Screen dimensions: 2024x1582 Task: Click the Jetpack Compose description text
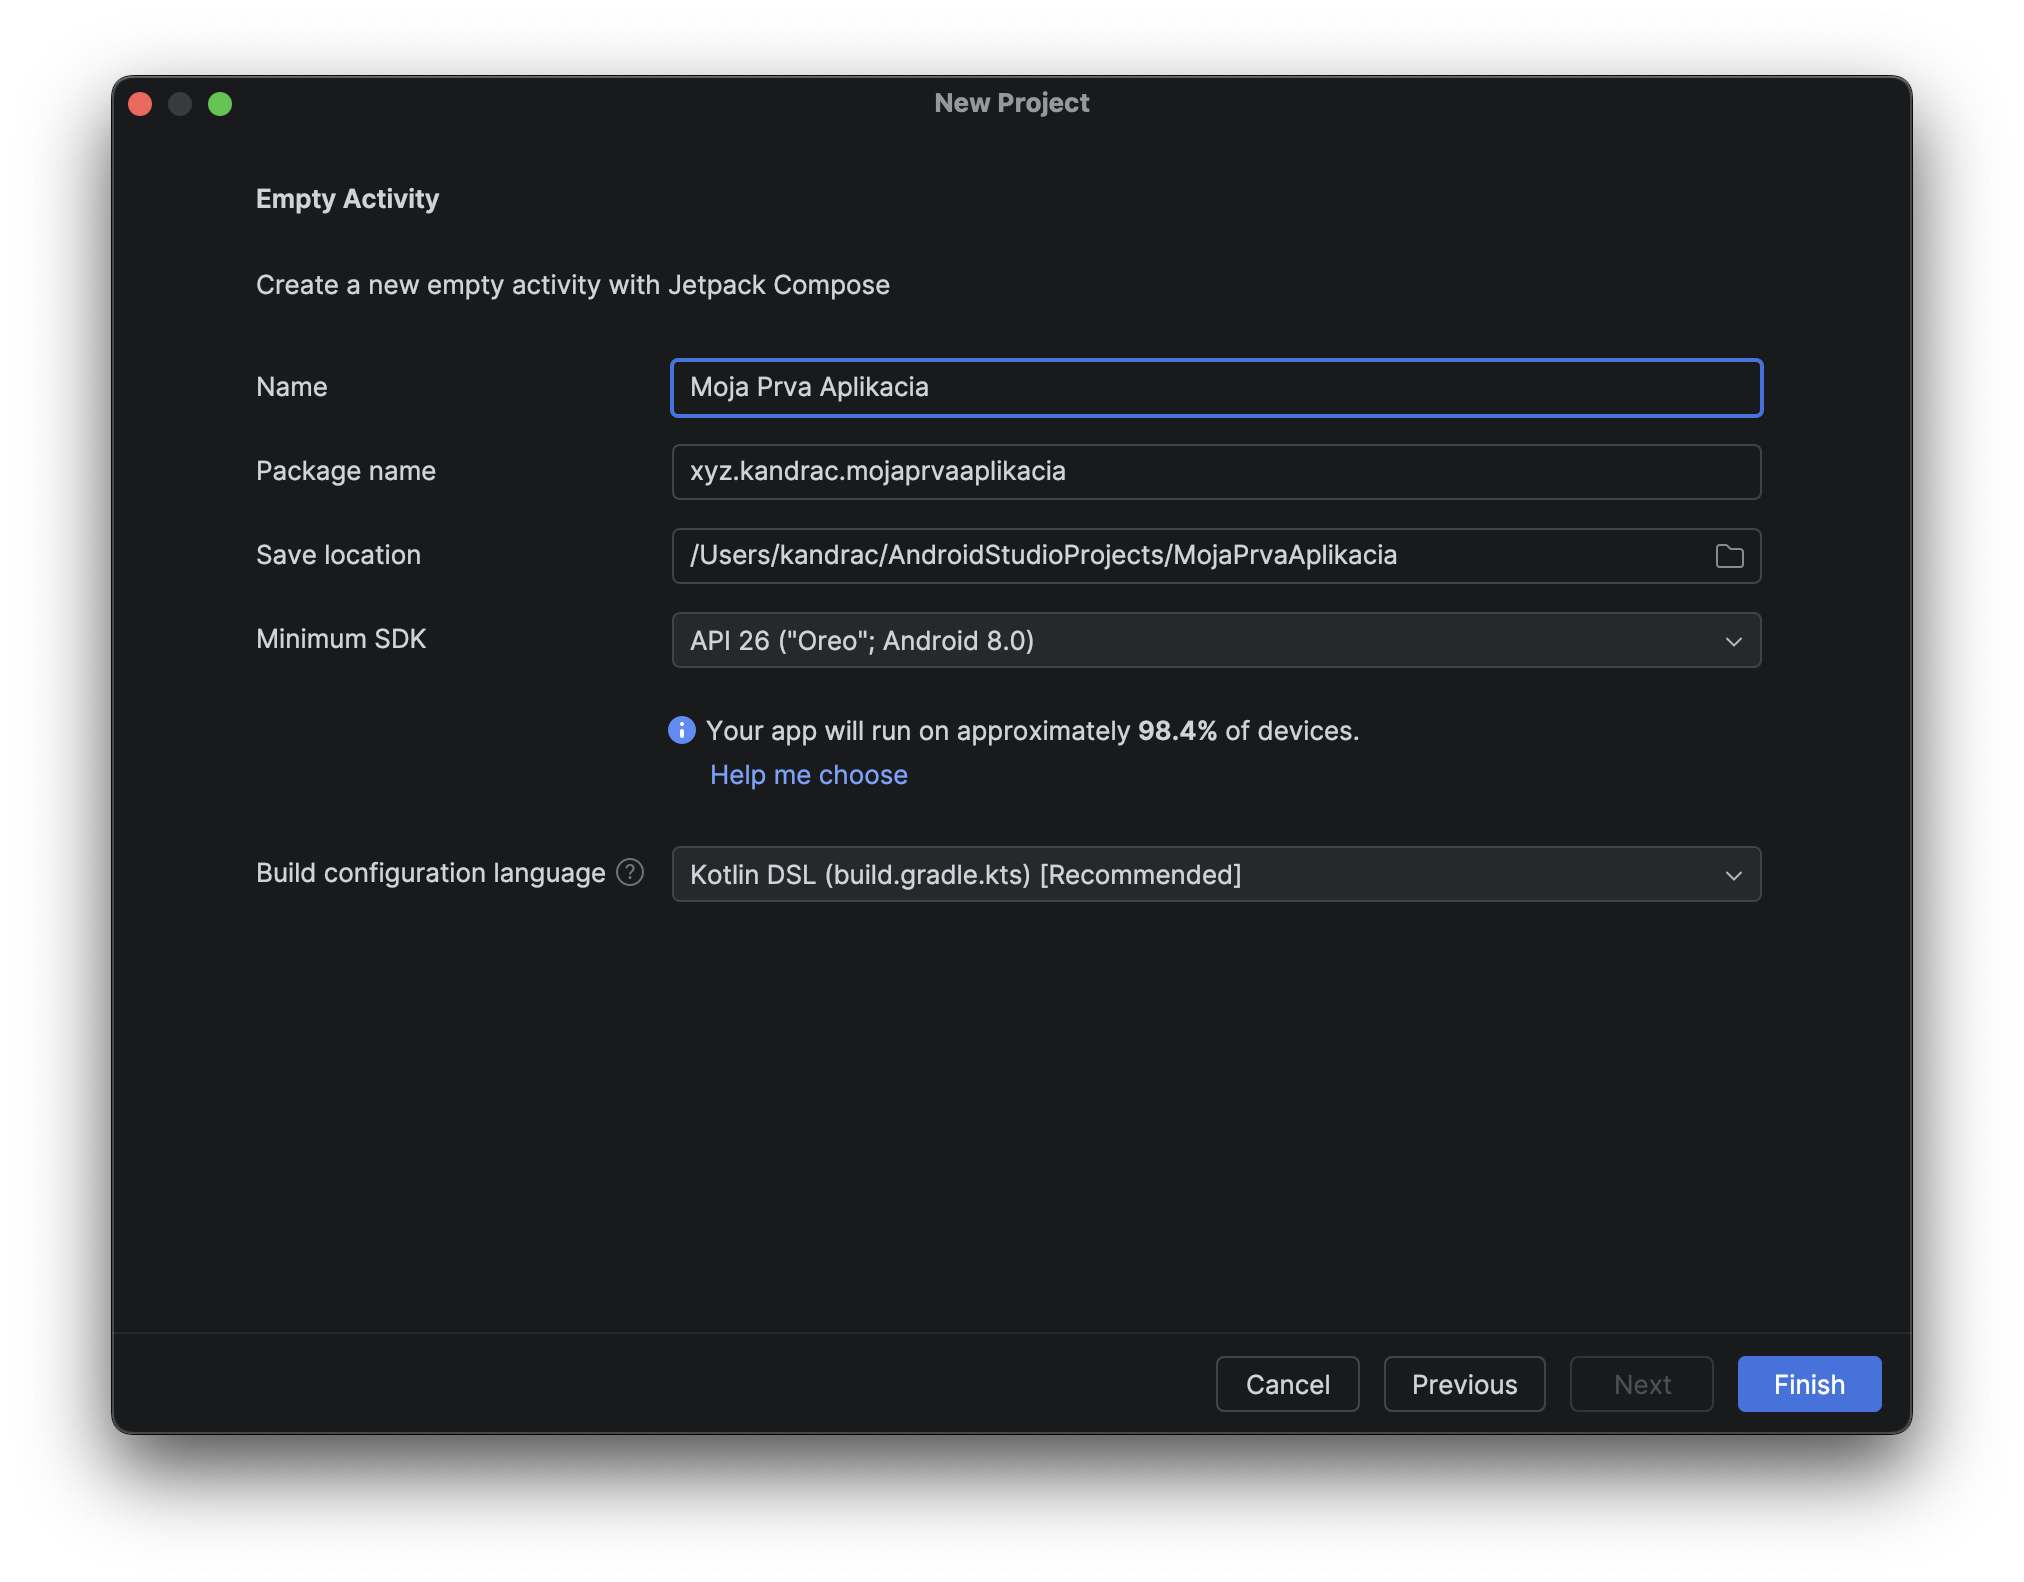(x=573, y=285)
